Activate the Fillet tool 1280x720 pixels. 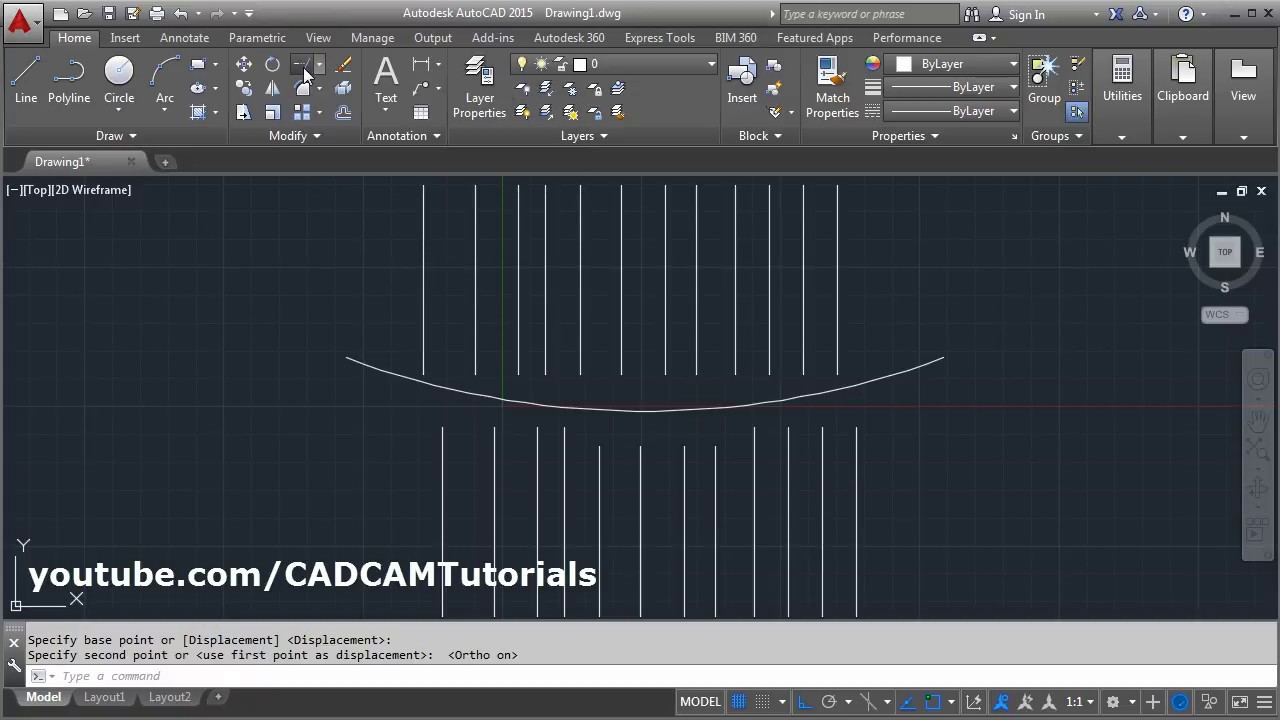pyautogui.click(x=302, y=89)
